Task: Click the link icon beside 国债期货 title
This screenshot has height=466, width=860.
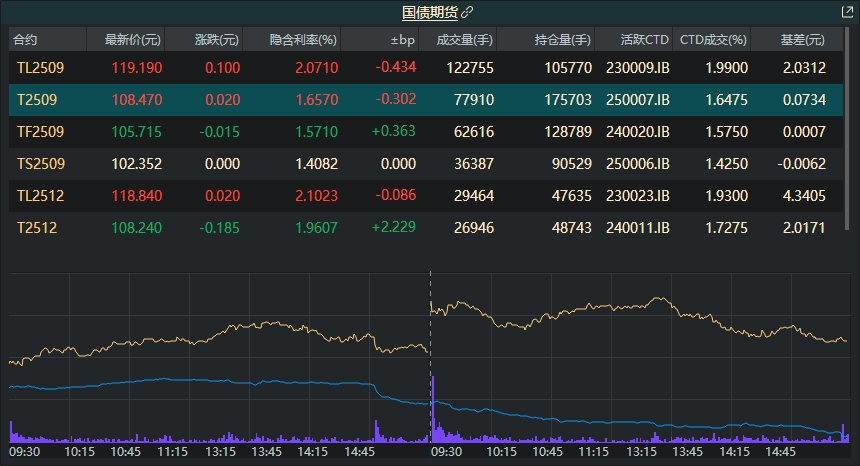Action: [x=467, y=12]
